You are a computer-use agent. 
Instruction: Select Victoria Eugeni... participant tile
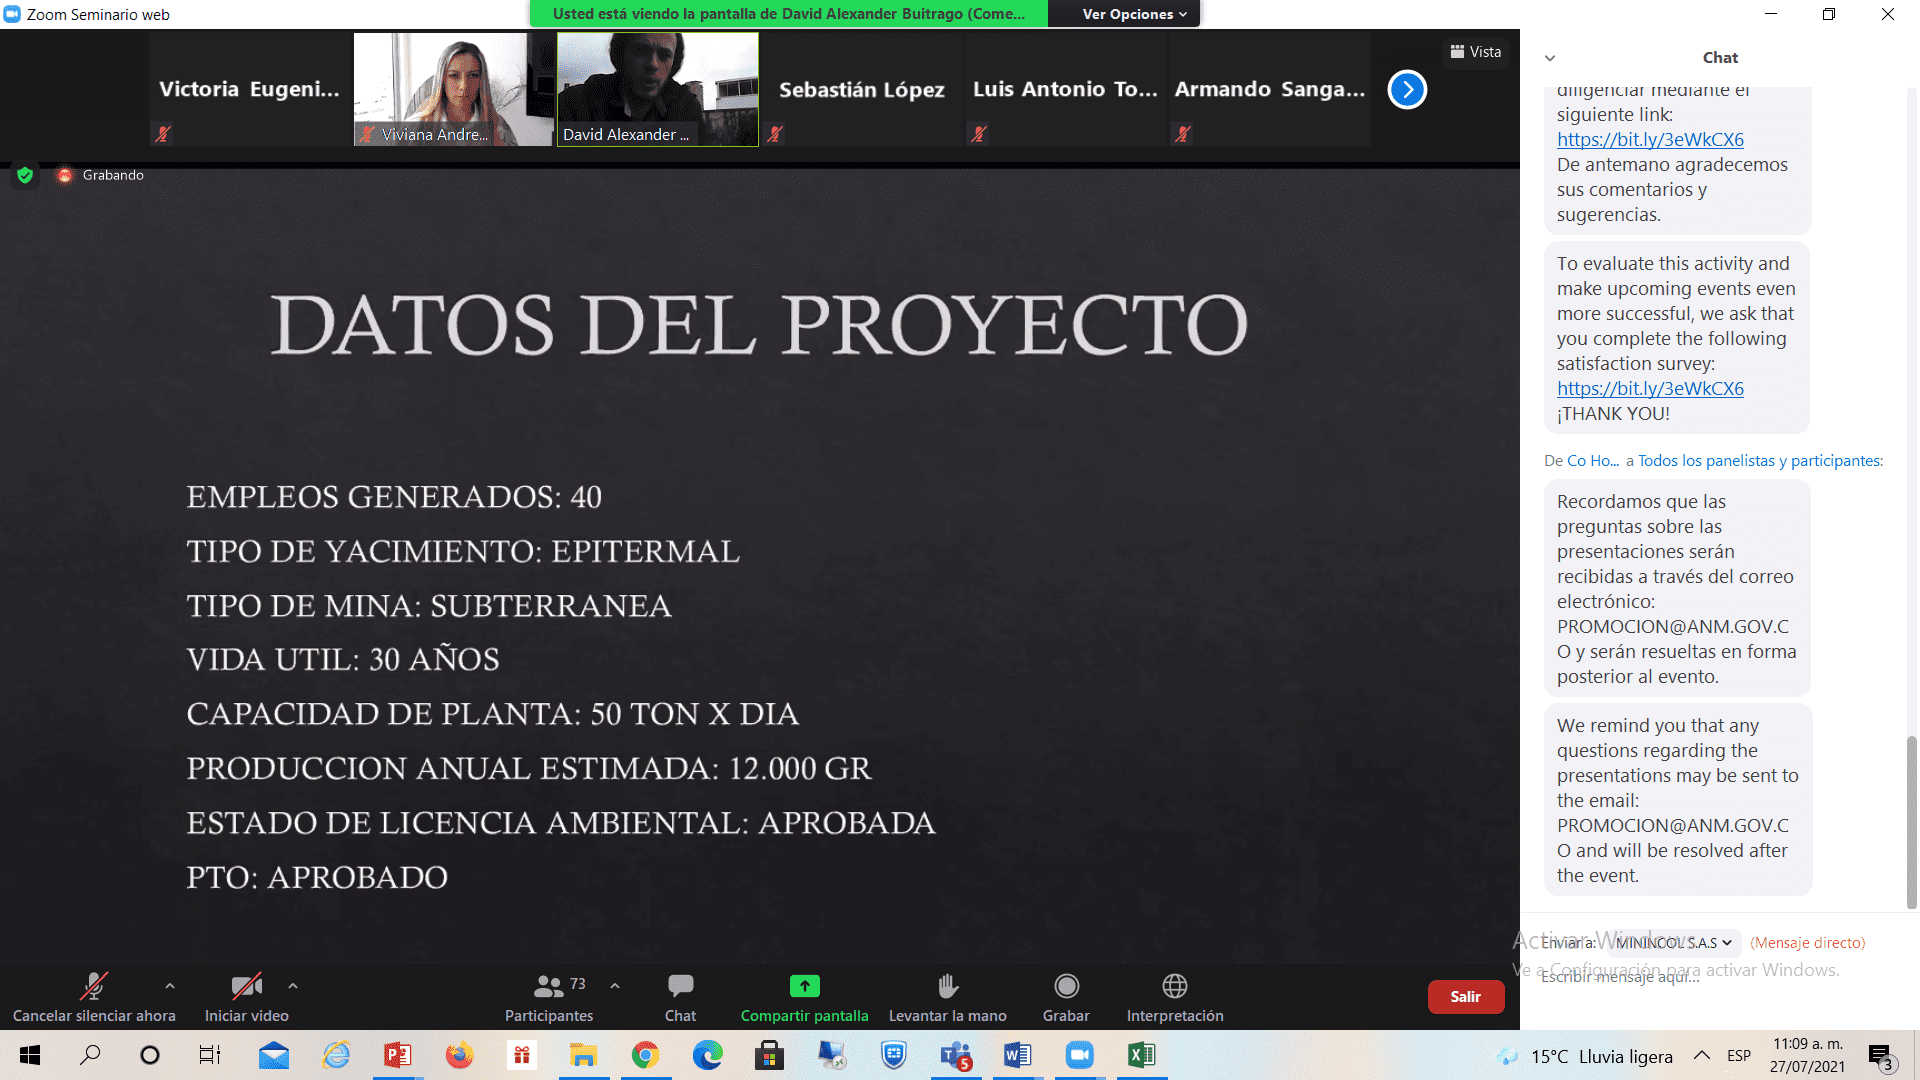250,90
